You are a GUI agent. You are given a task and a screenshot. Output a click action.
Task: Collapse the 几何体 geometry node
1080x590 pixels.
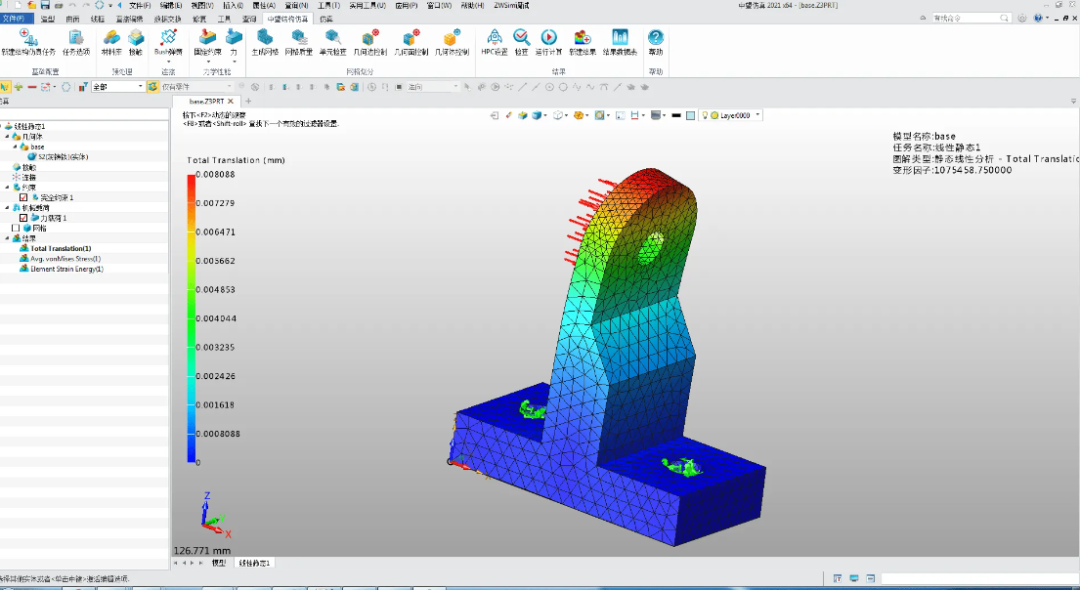[x=8, y=136]
